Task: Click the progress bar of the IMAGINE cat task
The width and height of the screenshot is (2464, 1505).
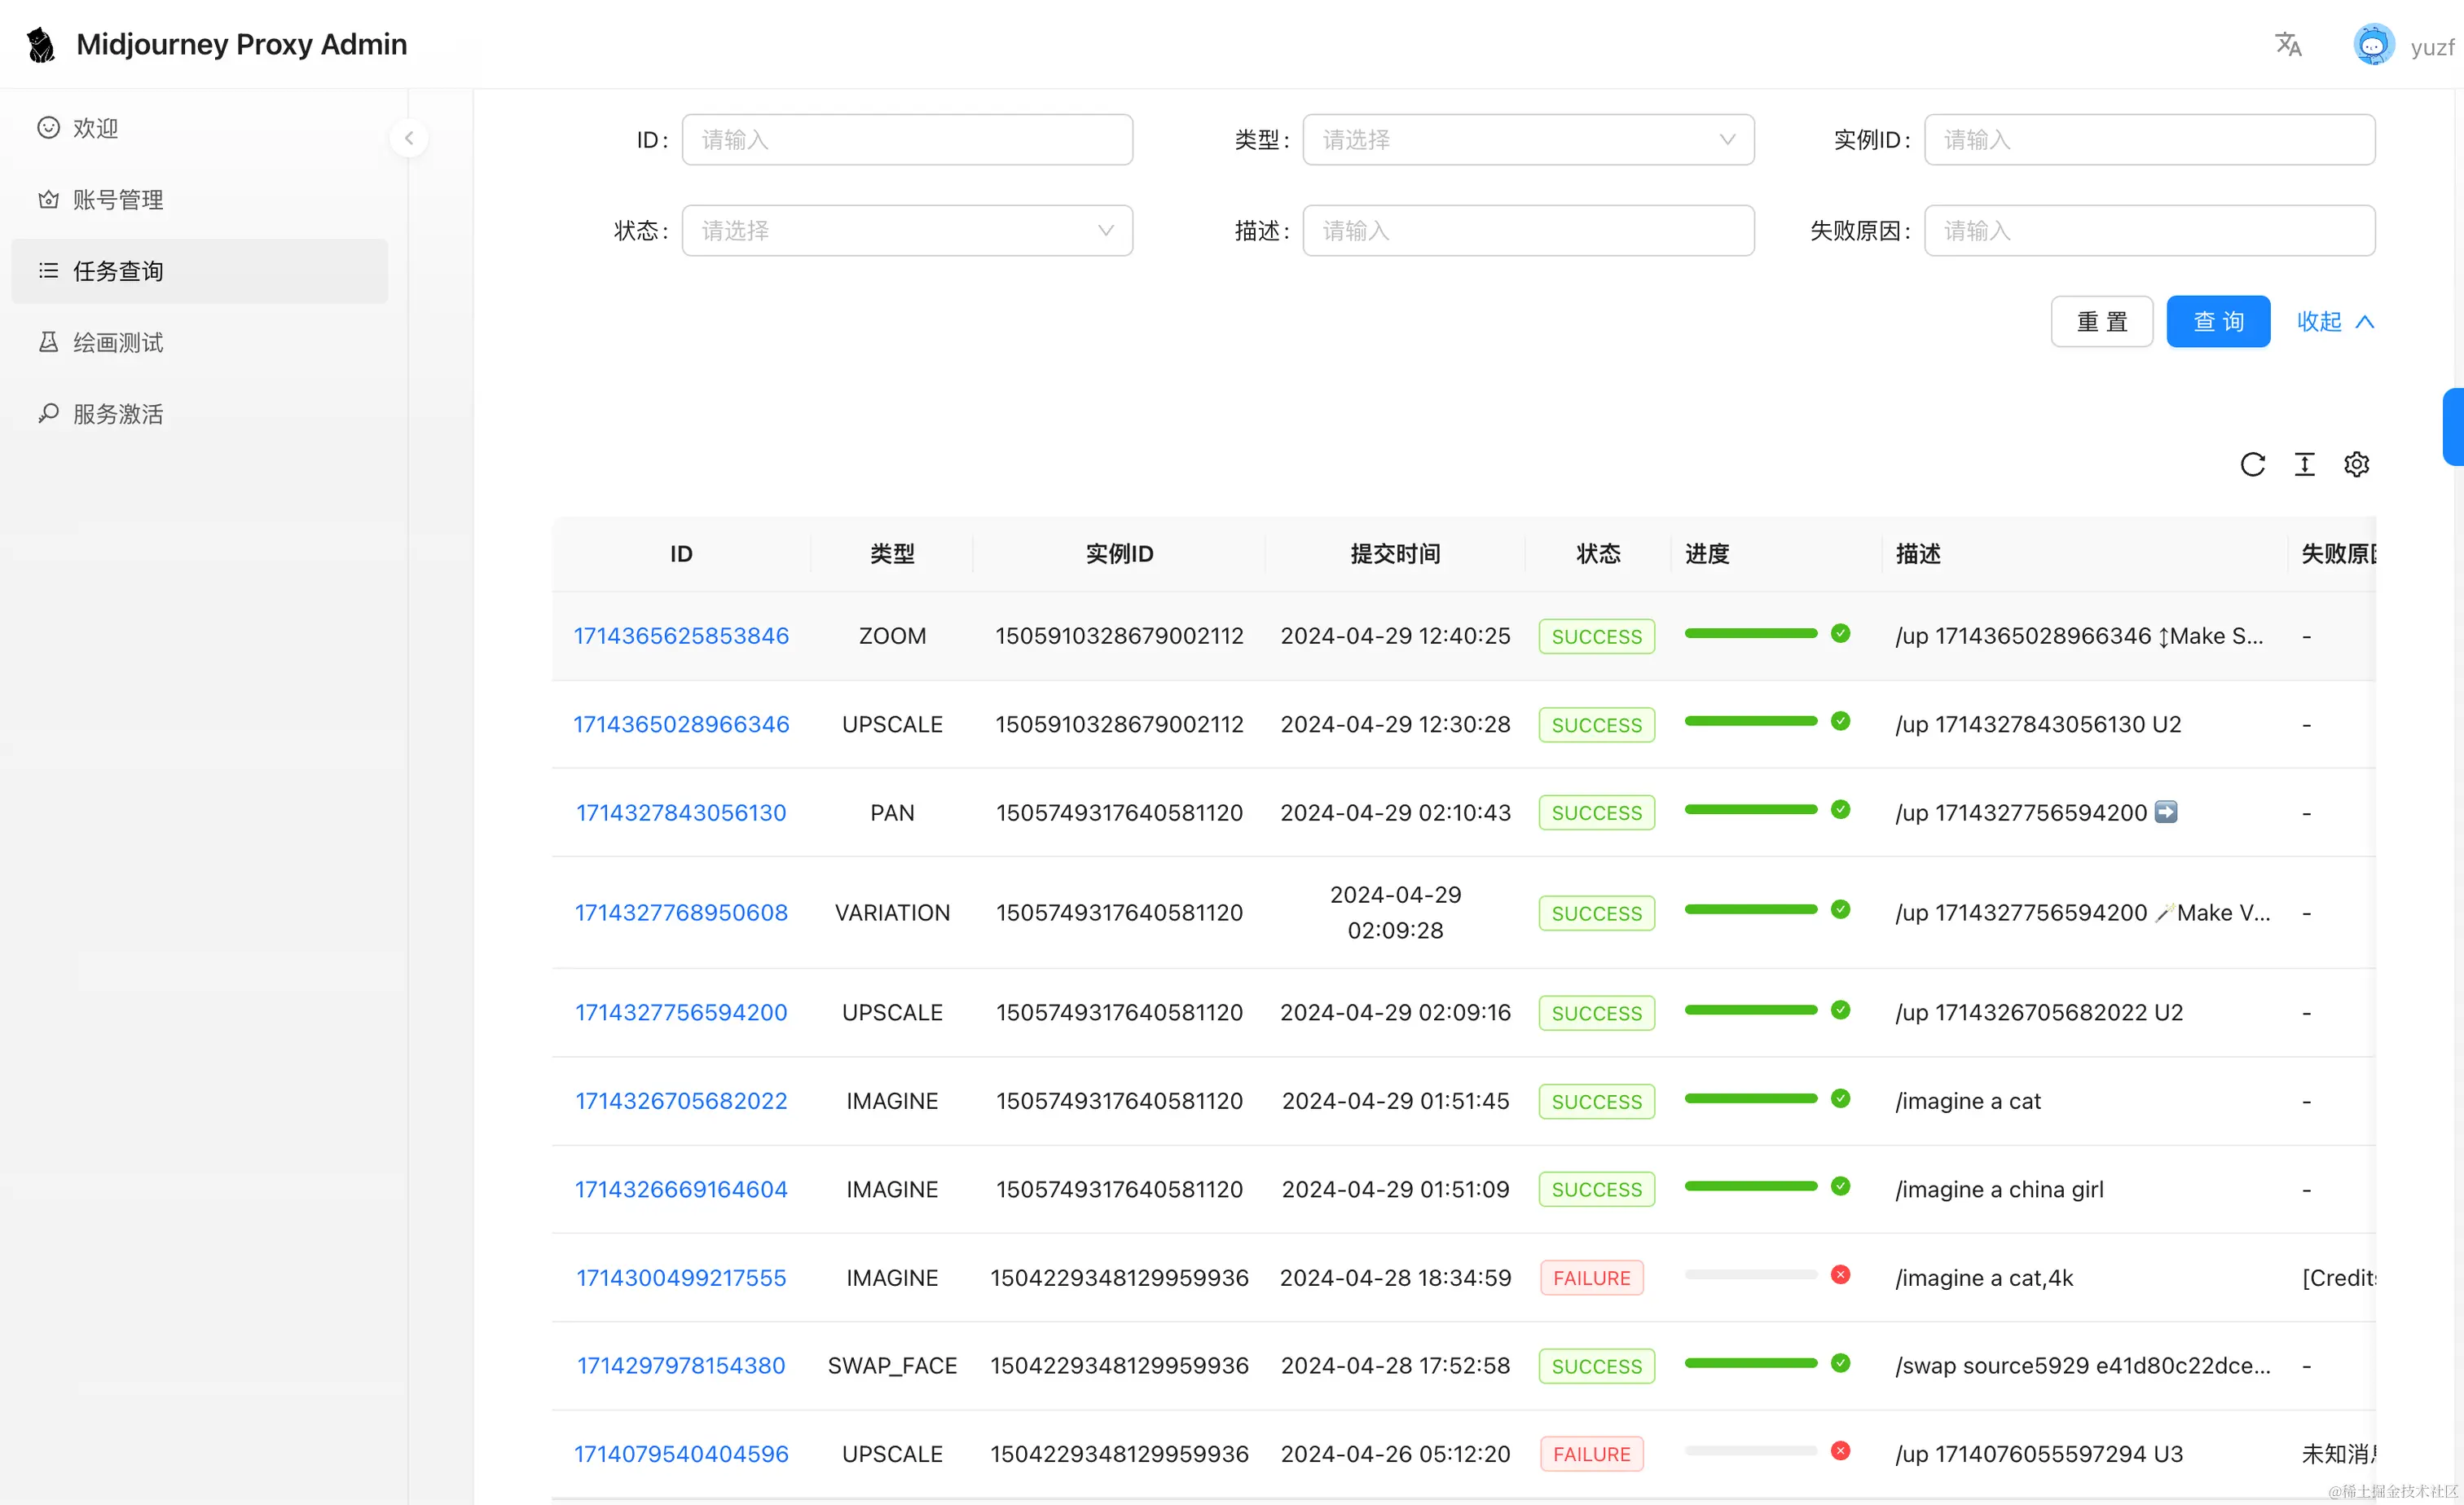Action: click(x=1750, y=1098)
